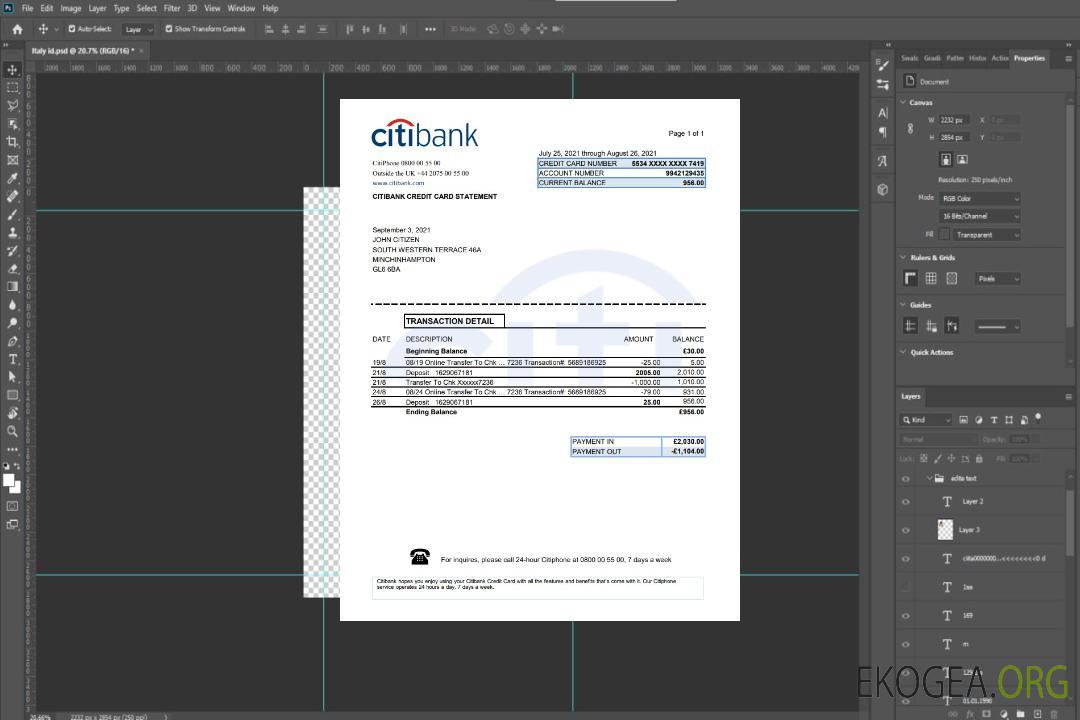
Task: Click the create new layer icon
Action: pos(1037,714)
